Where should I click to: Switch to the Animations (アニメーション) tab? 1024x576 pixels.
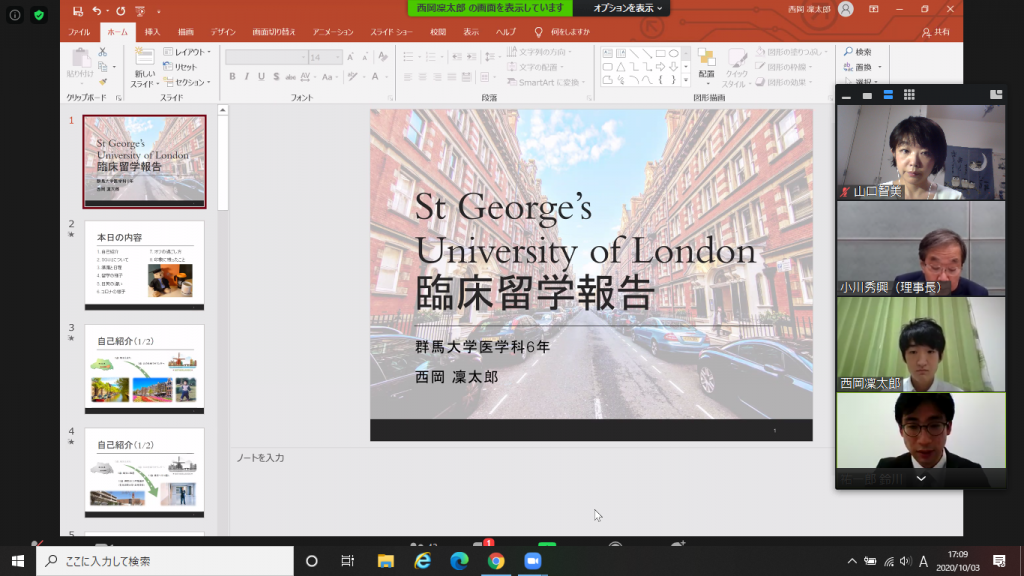(333, 32)
